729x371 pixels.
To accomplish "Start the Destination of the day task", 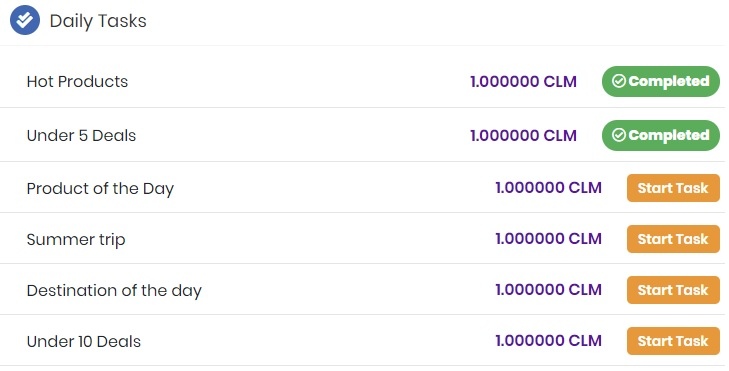I will tap(673, 290).
